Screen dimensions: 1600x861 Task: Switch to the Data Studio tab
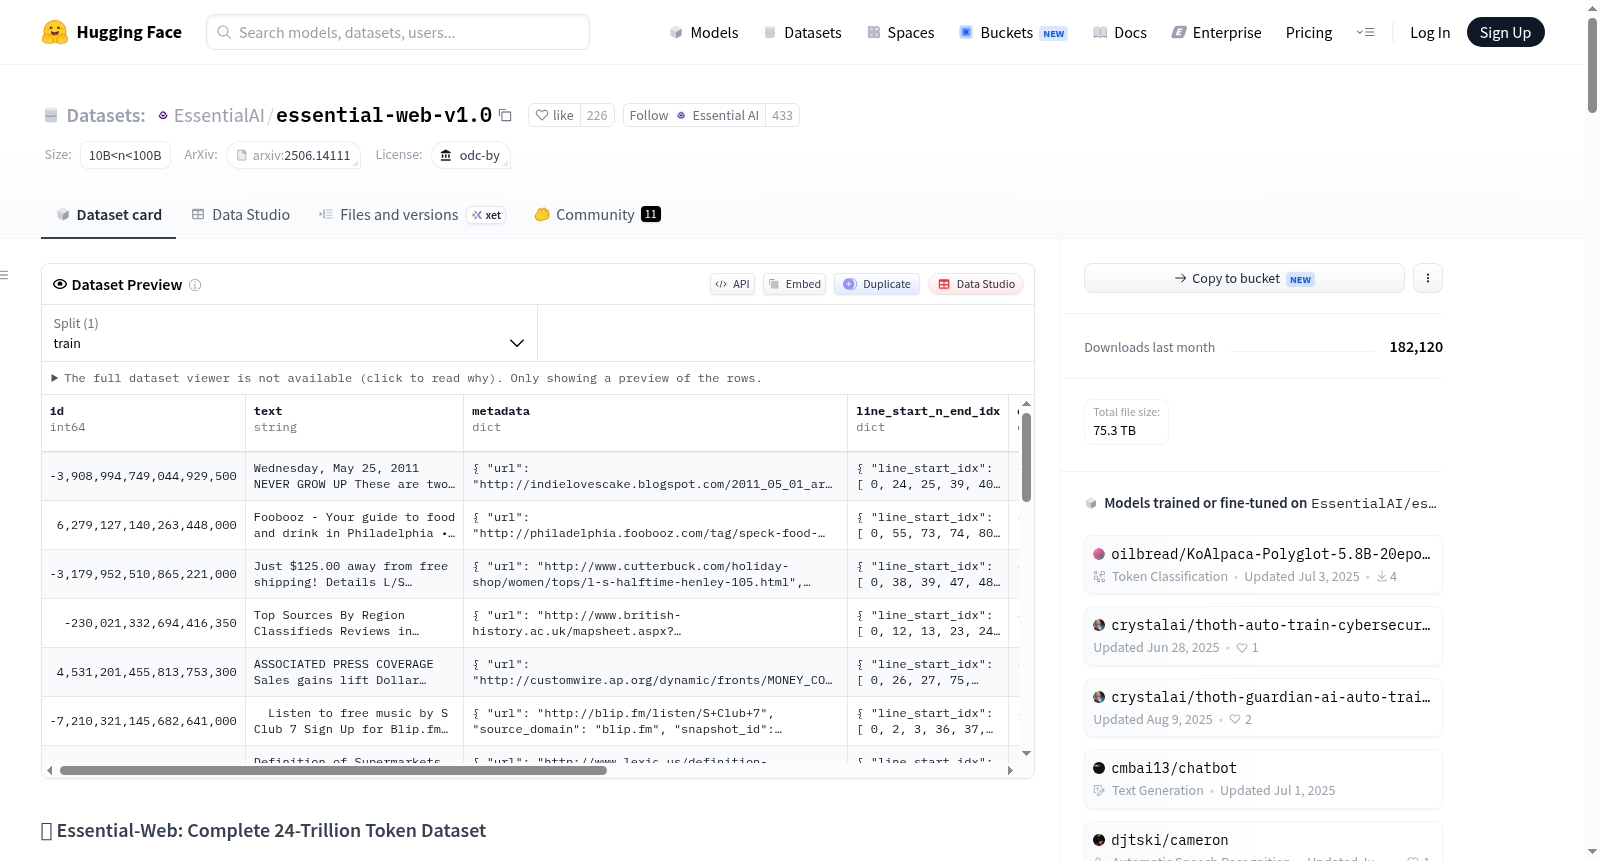click(x=241, y=215)
